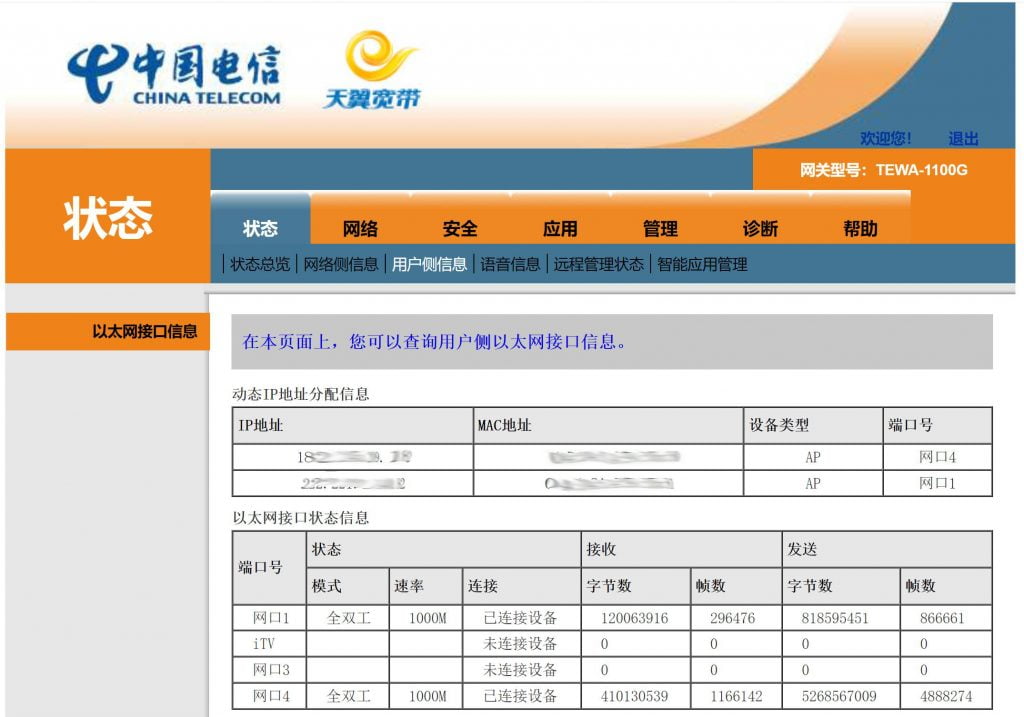
Task: Click the China Telecom logo
Action: pyautogui.click(x=174, y=73)
